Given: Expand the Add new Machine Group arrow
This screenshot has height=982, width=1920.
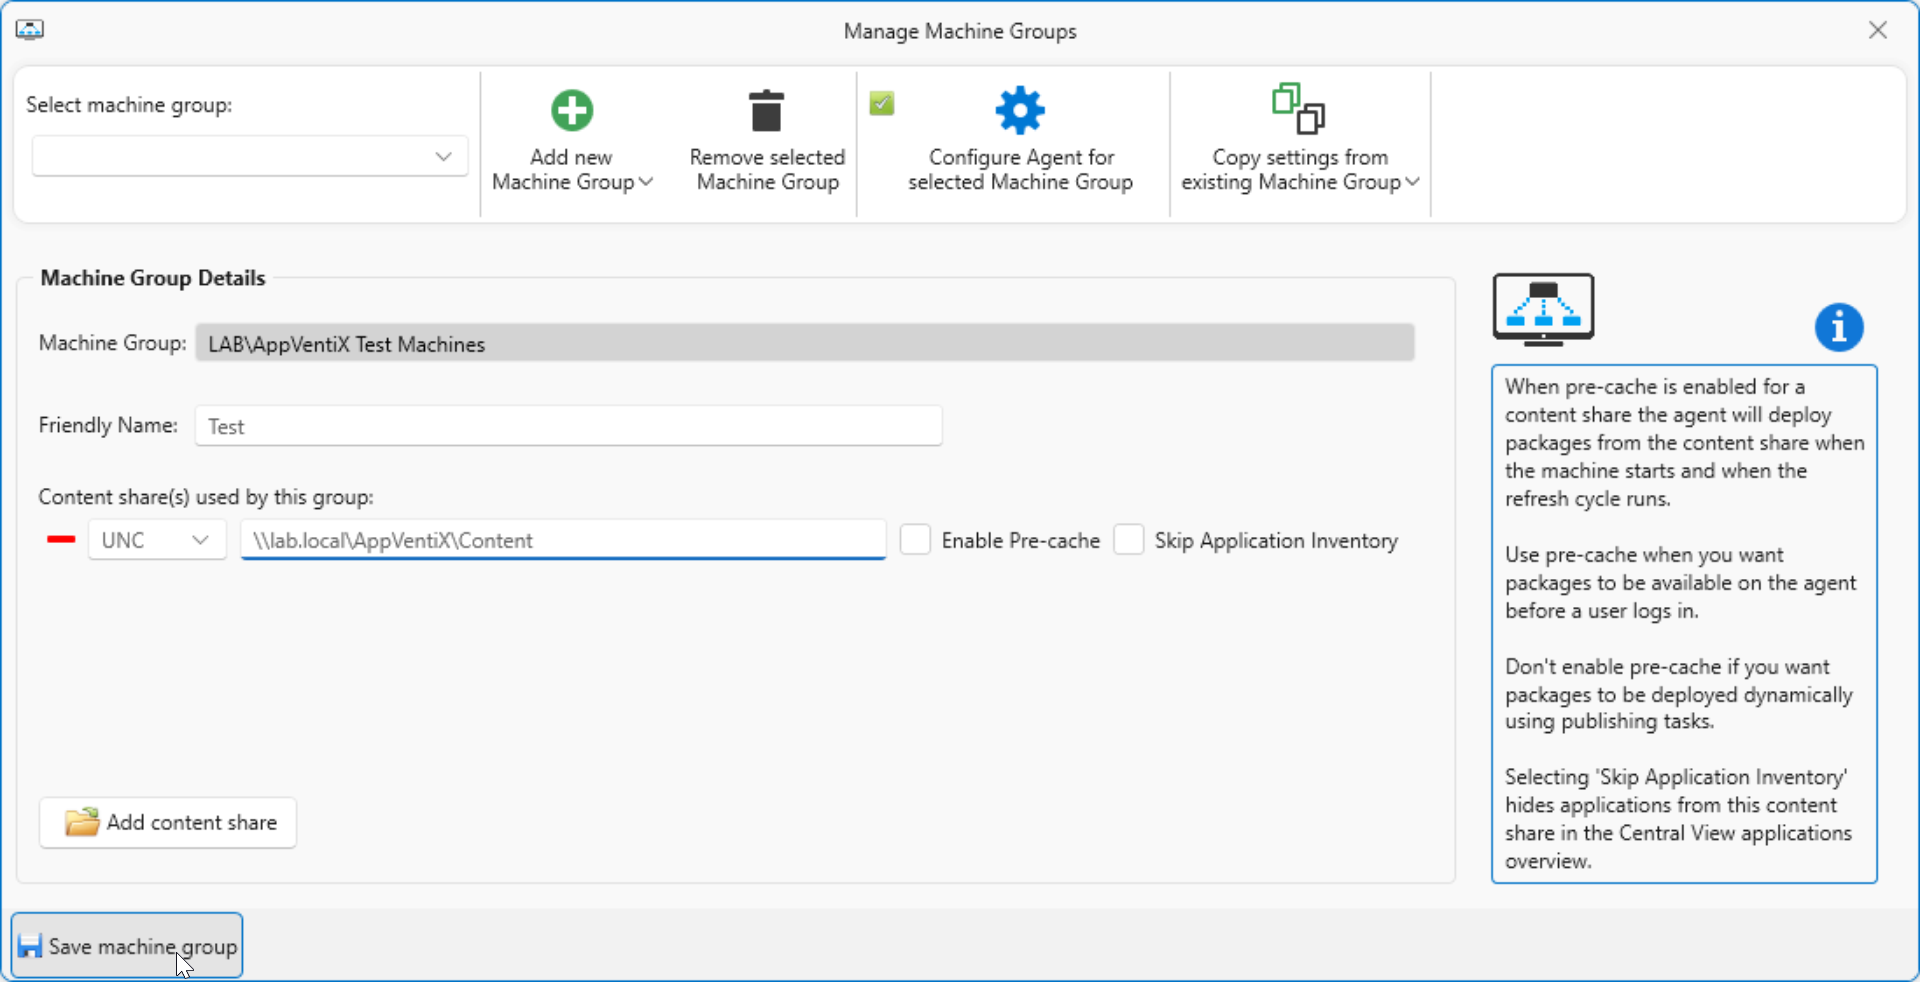Looking at the screenshot, I should tap(646, 182).
